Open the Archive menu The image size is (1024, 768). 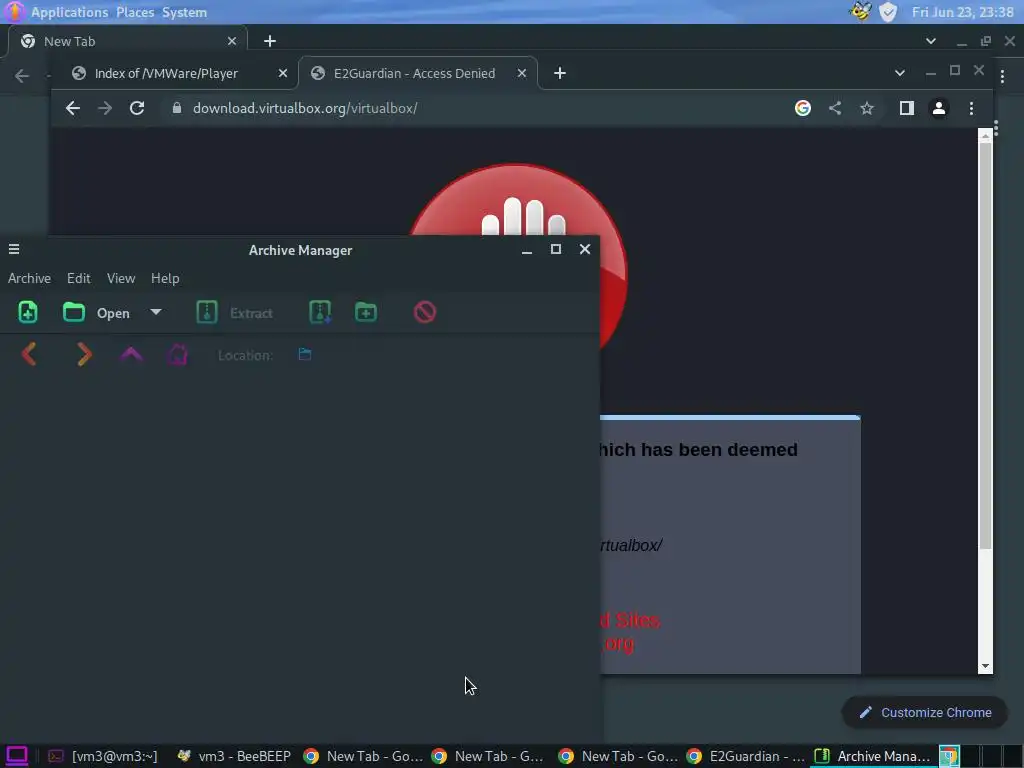point(29,278)
